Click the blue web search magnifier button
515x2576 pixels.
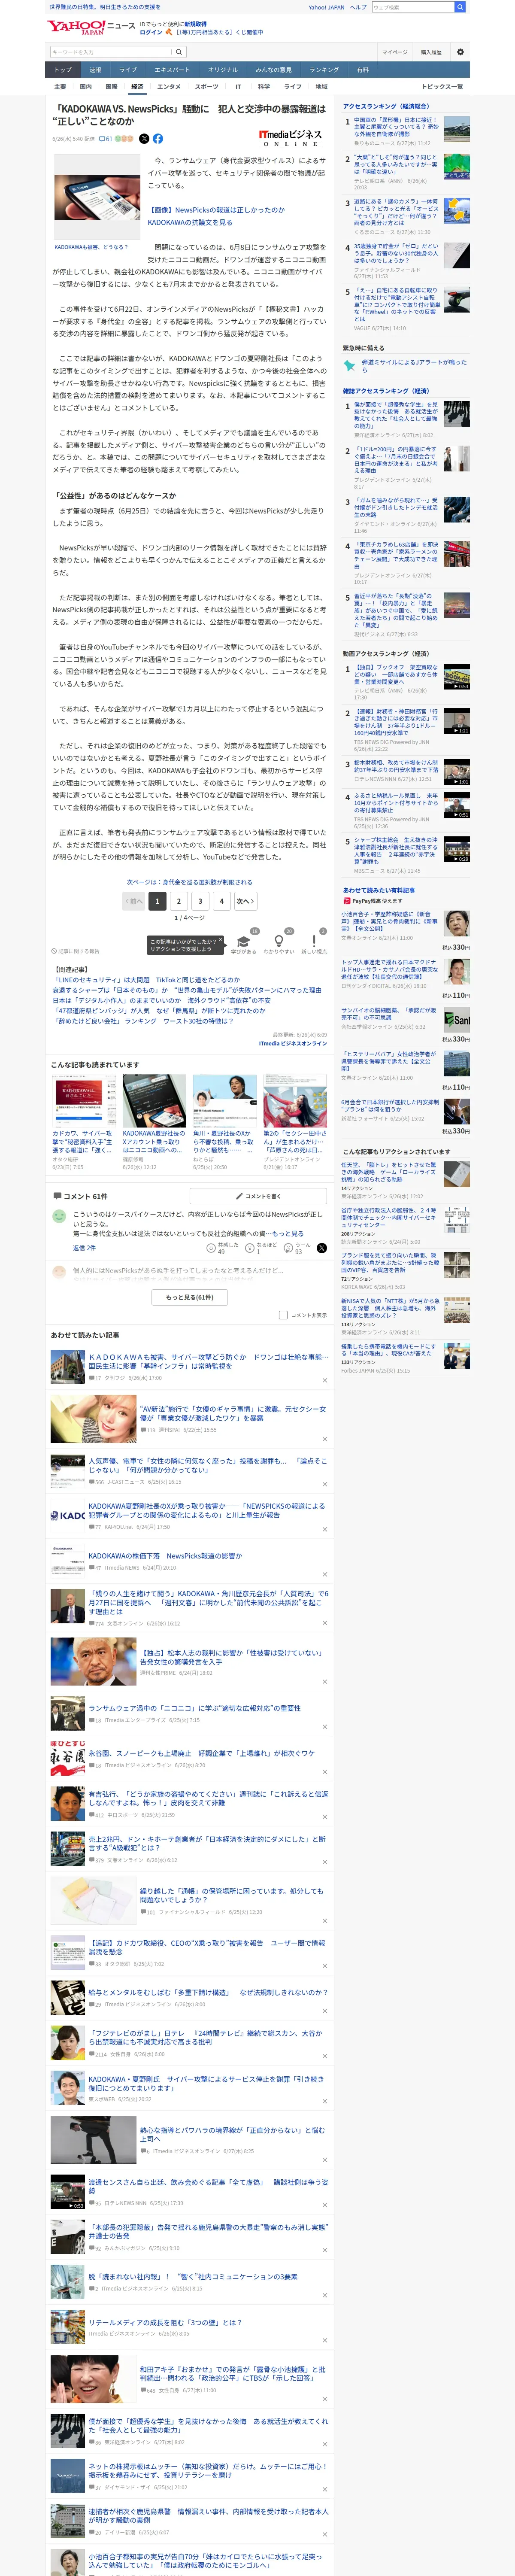(x=460, y=7)
